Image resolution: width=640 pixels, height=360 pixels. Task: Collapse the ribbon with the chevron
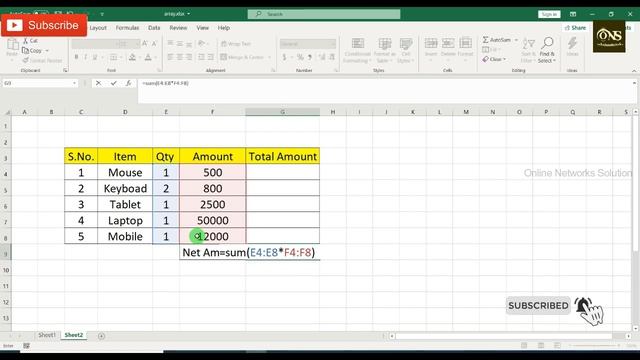[634, 71]
